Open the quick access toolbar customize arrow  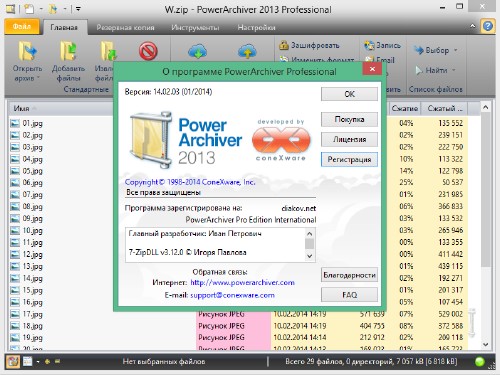pos(78,9)
